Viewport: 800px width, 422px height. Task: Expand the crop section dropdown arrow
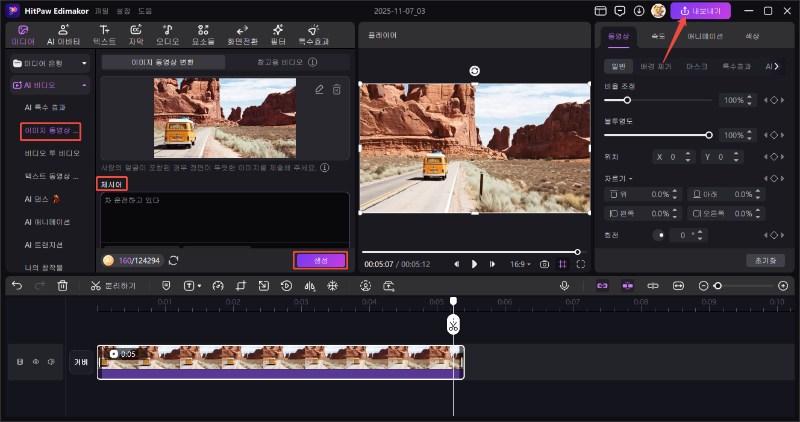click(631, 179)
